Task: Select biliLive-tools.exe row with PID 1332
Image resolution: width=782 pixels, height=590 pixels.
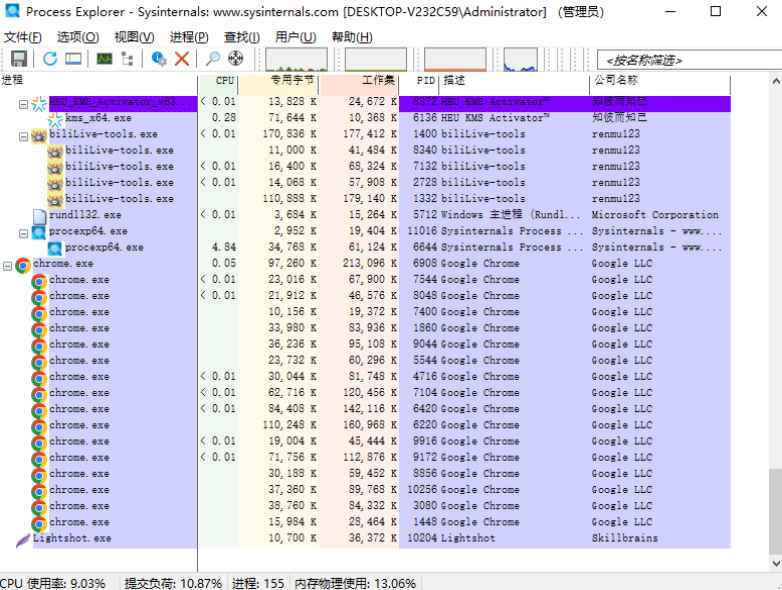Action: 365,199
